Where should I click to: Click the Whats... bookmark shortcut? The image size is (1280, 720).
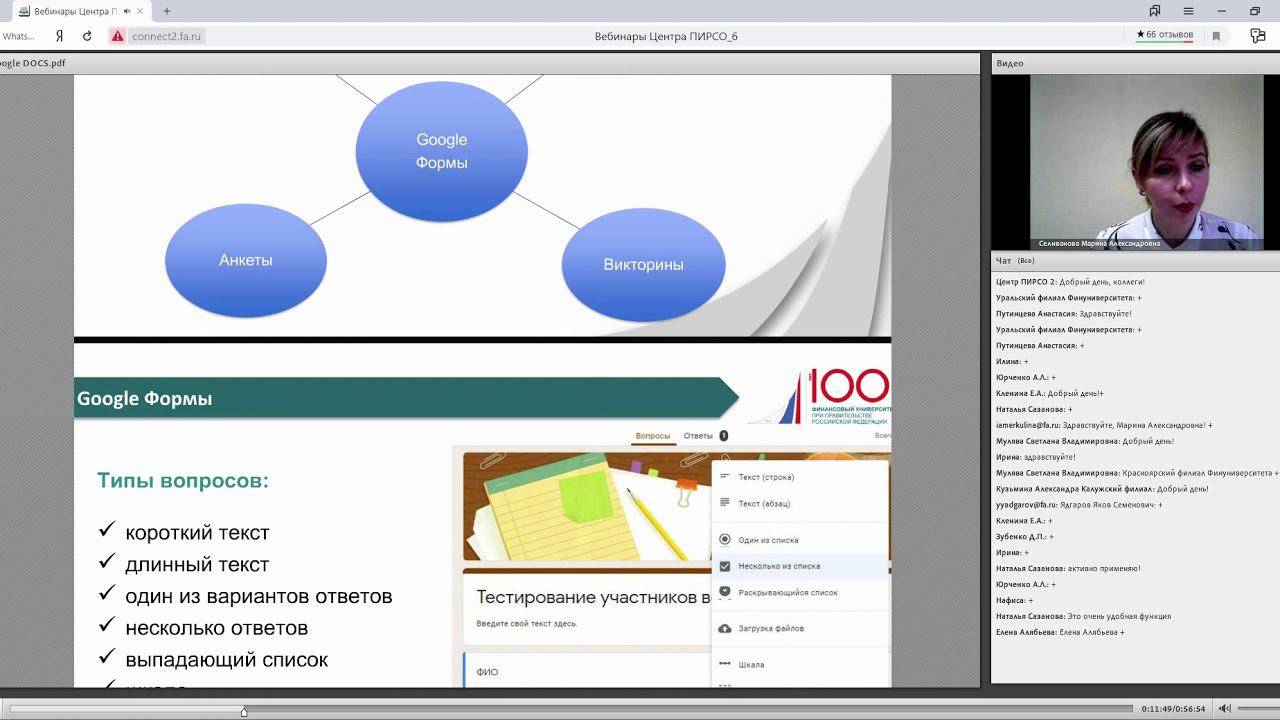(18, 36)
